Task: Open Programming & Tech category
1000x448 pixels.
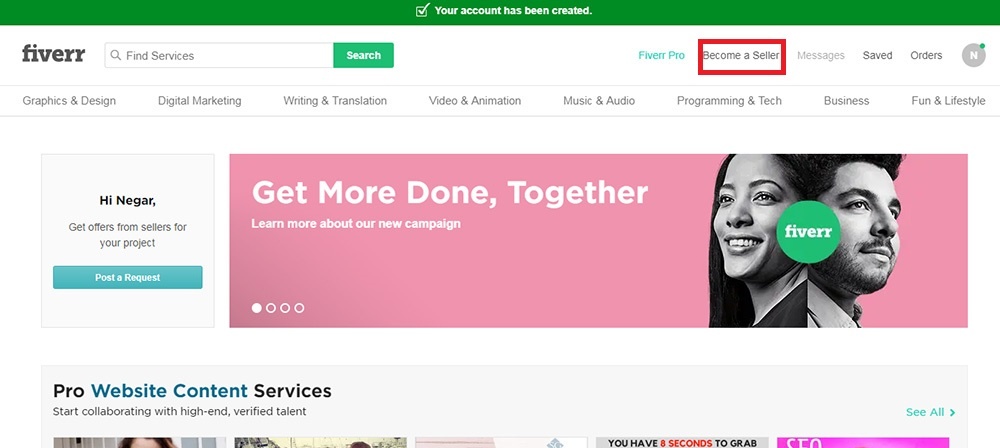Action: pyautogui.click(x=729, y=101)
